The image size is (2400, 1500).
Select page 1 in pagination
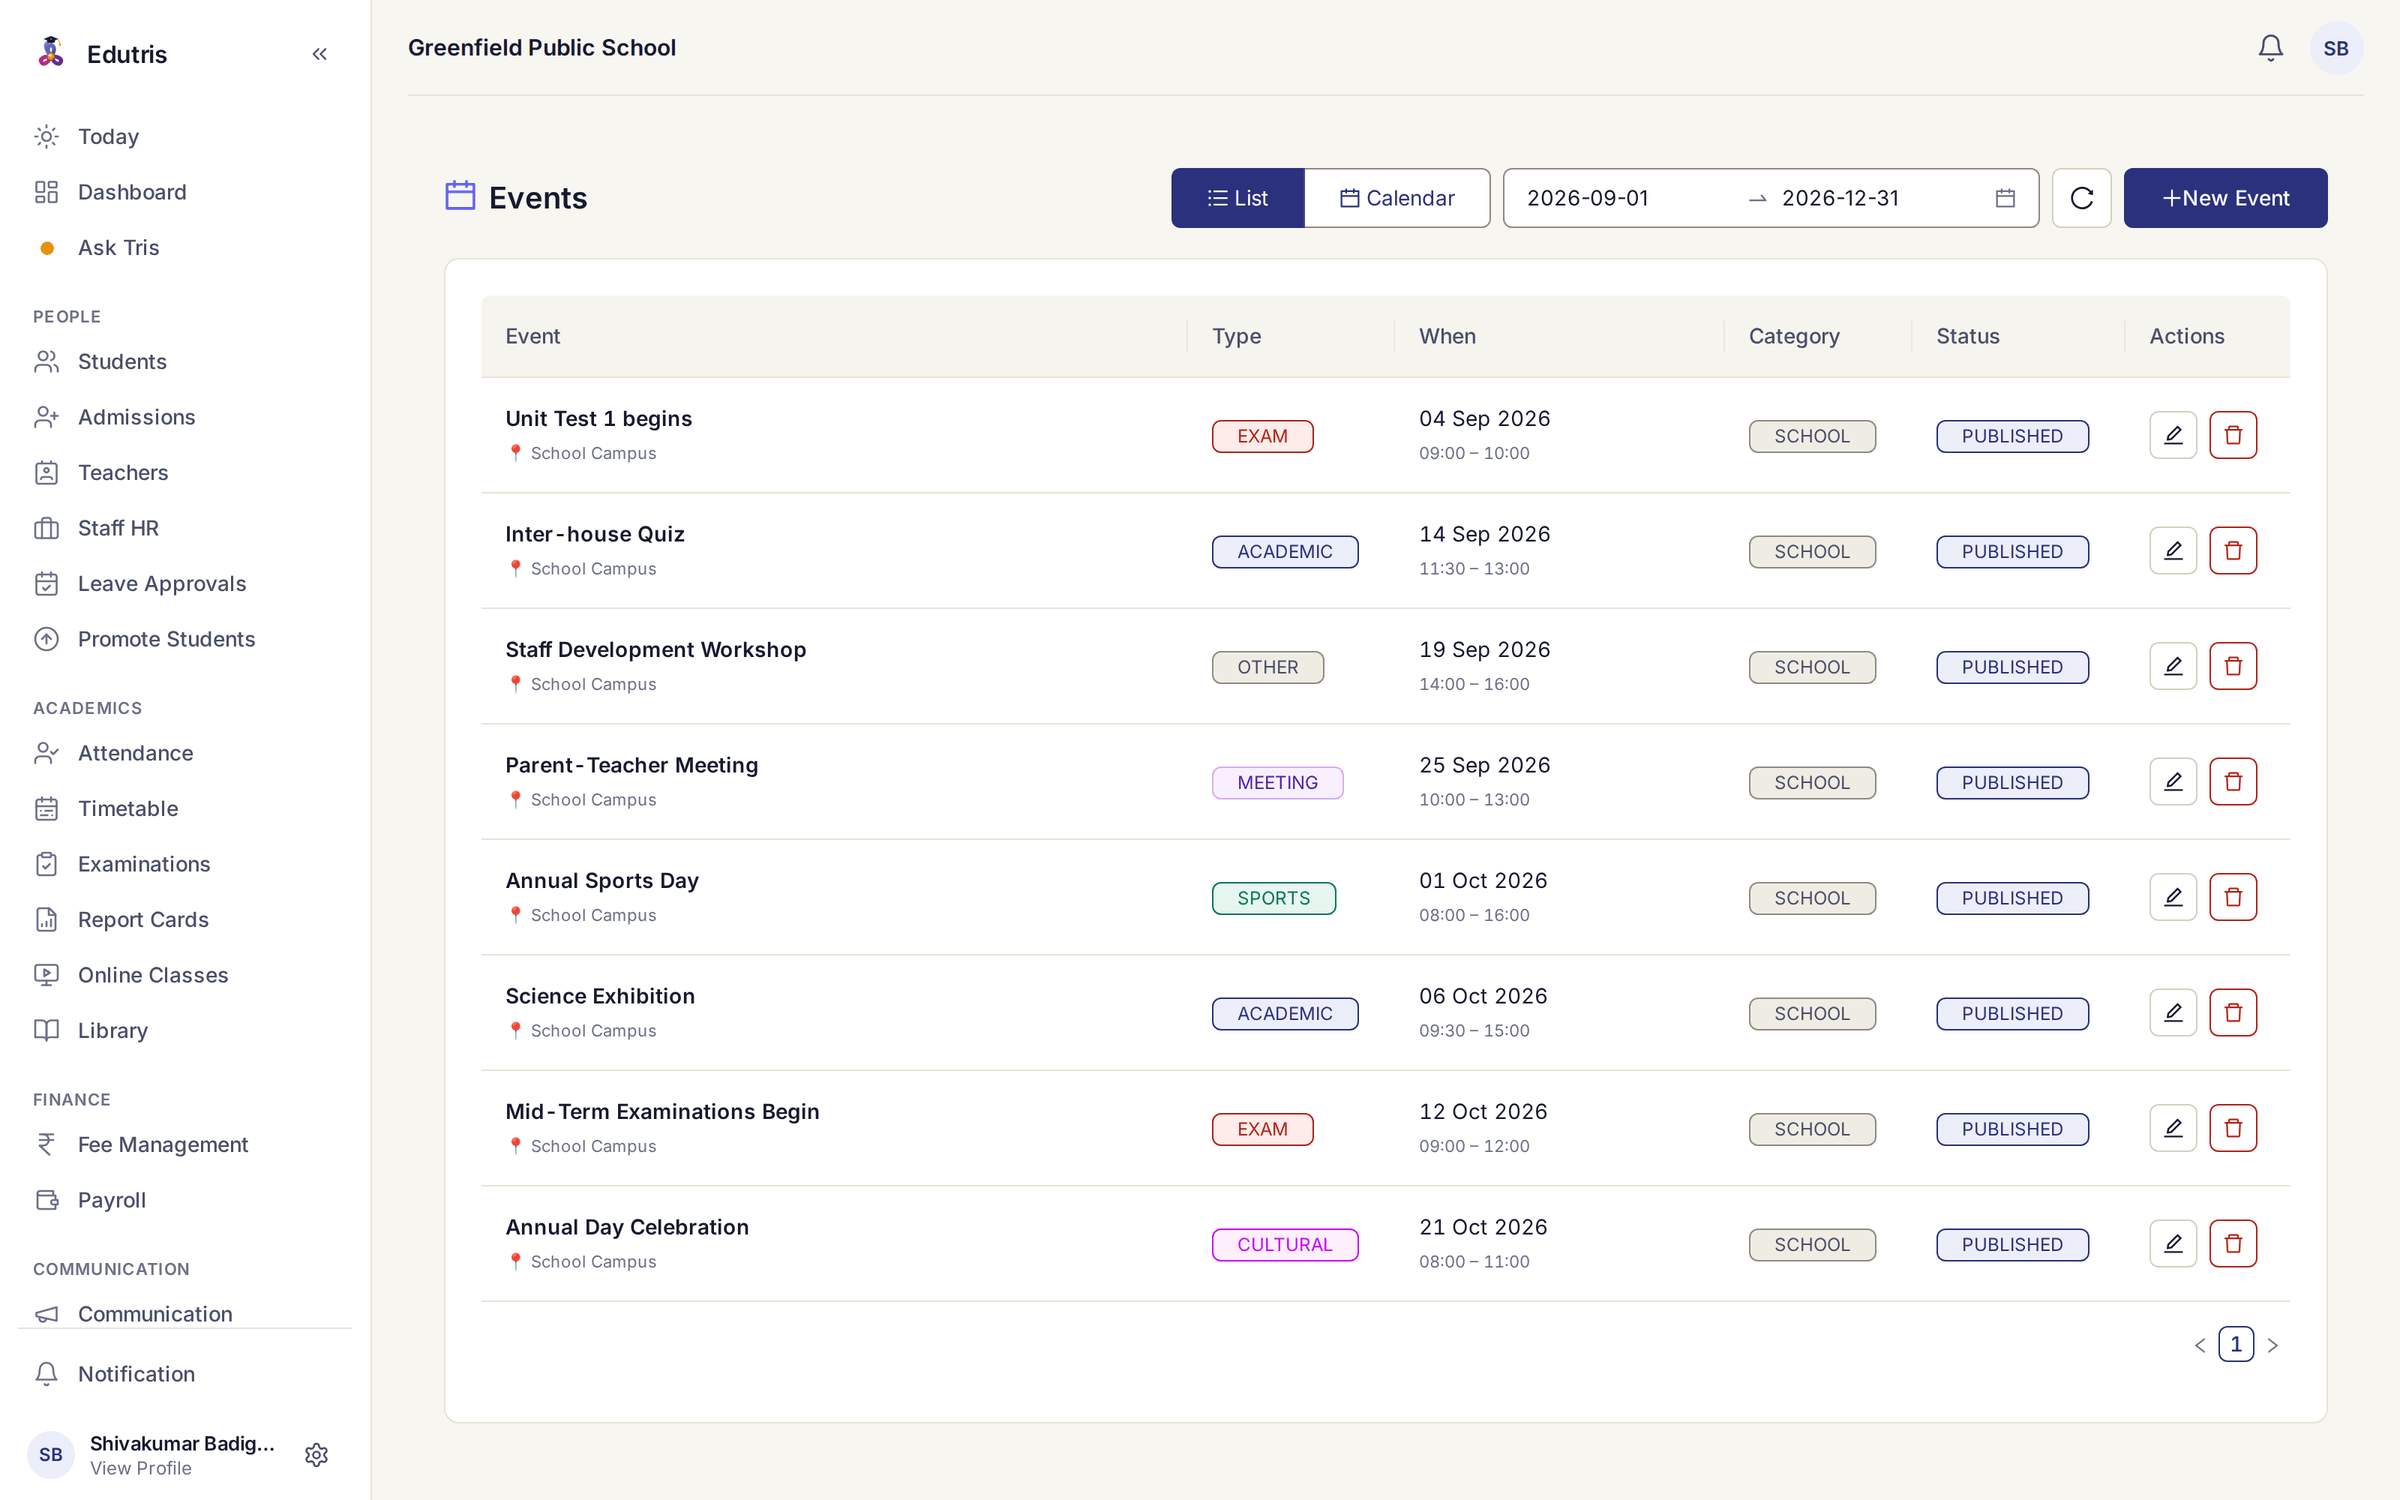pos(2236,1344)
